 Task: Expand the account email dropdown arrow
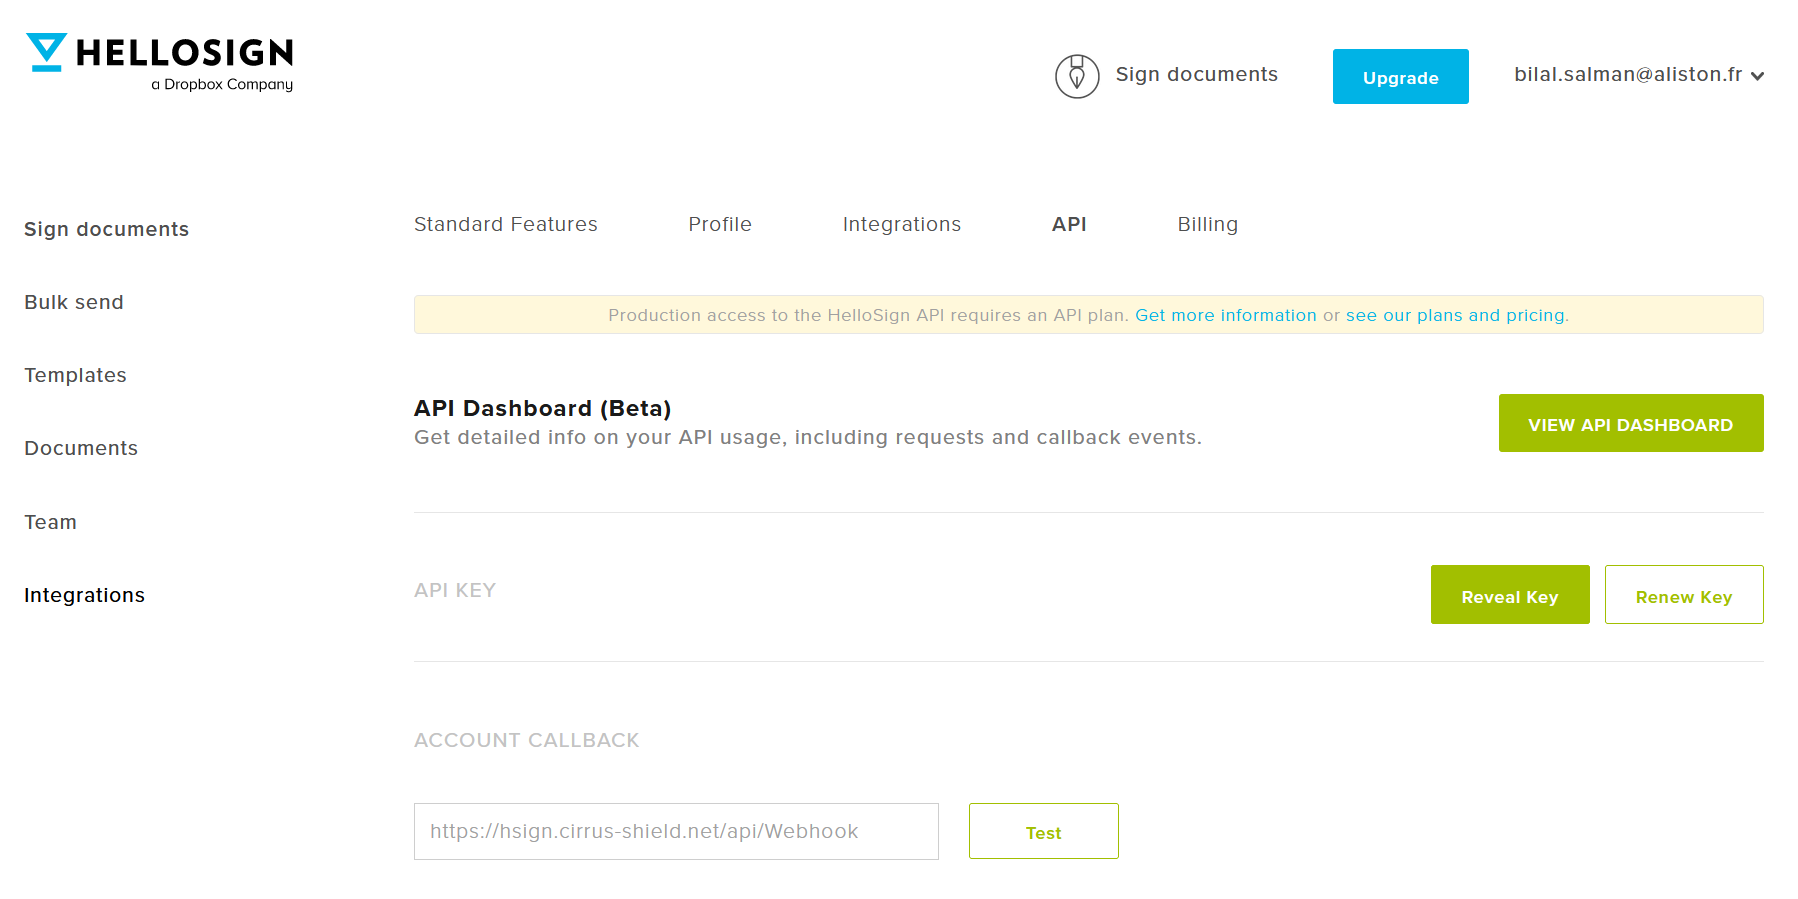[1757, 76]
